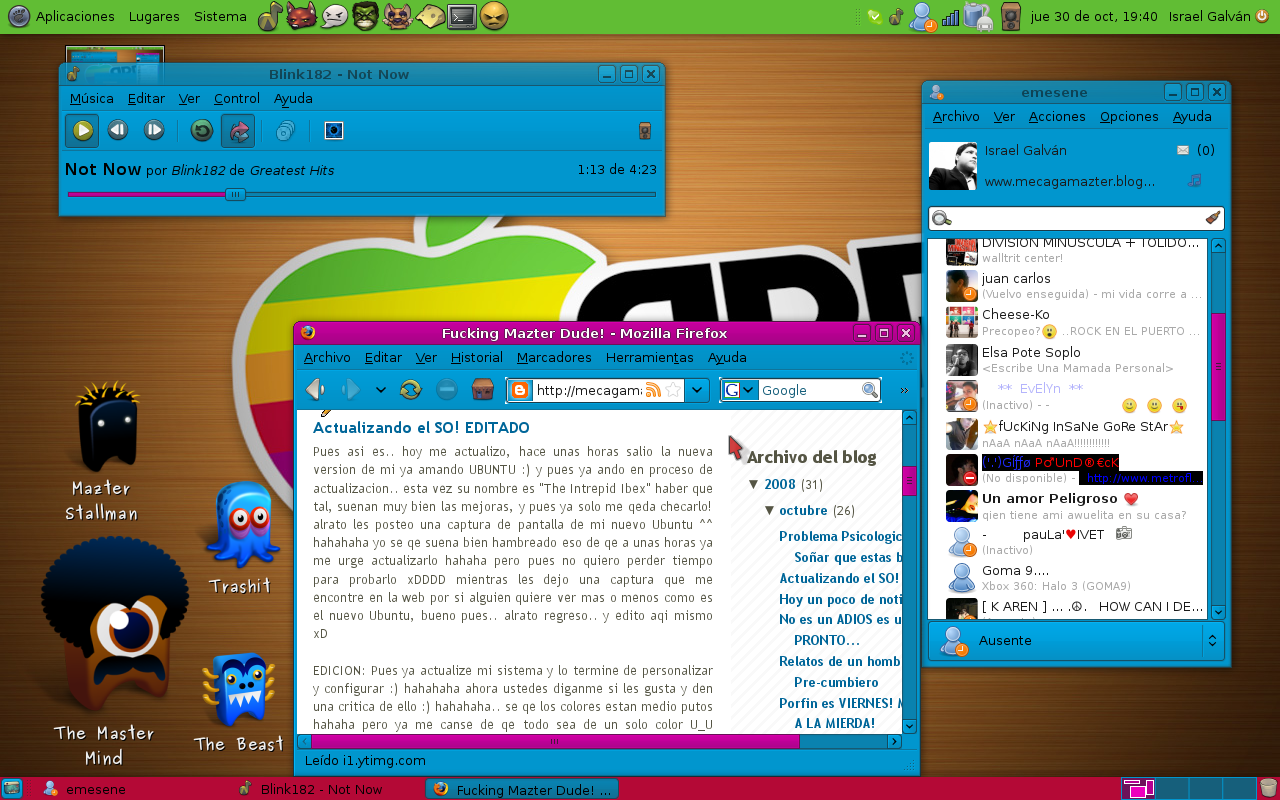Open the 'Relatos de un homb' archive link

click(x=840, y=661)
